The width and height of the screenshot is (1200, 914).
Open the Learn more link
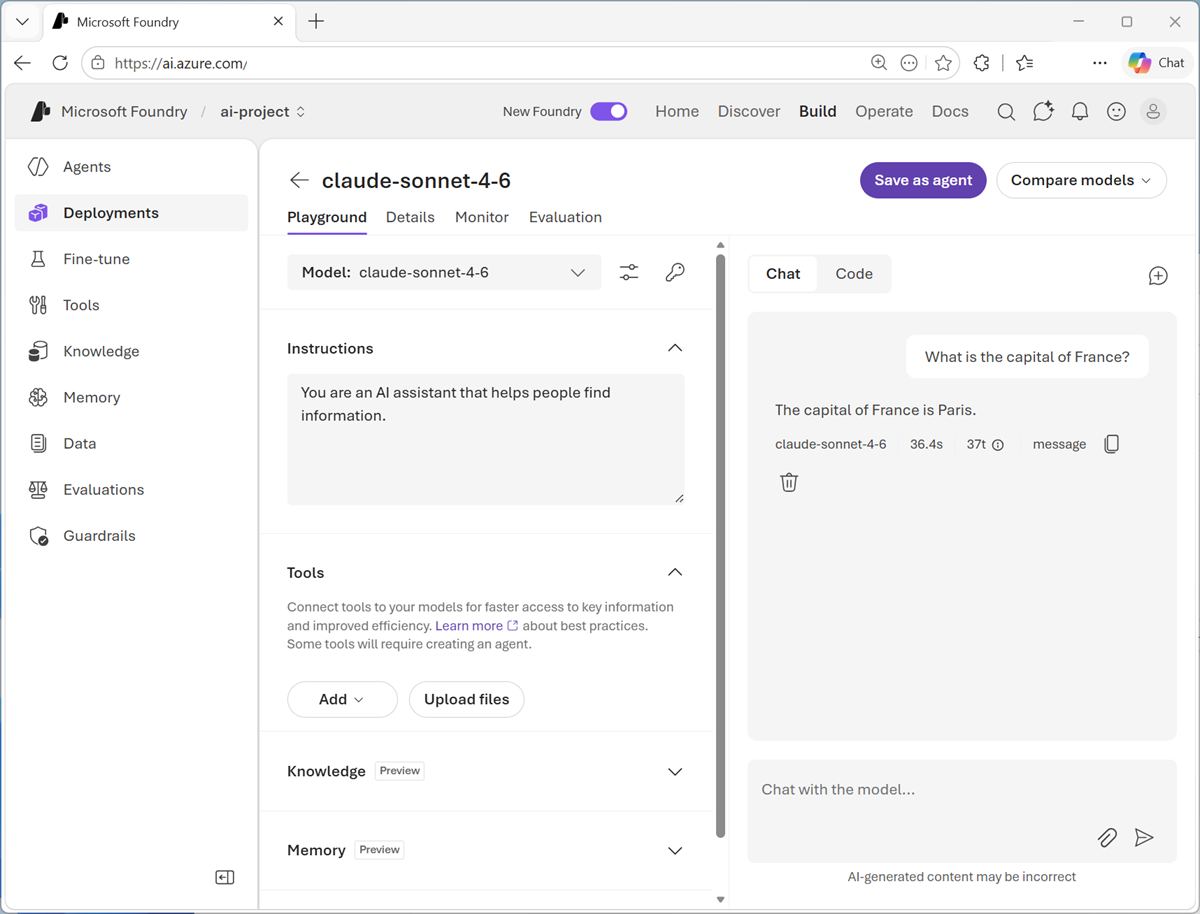(476, 626)
